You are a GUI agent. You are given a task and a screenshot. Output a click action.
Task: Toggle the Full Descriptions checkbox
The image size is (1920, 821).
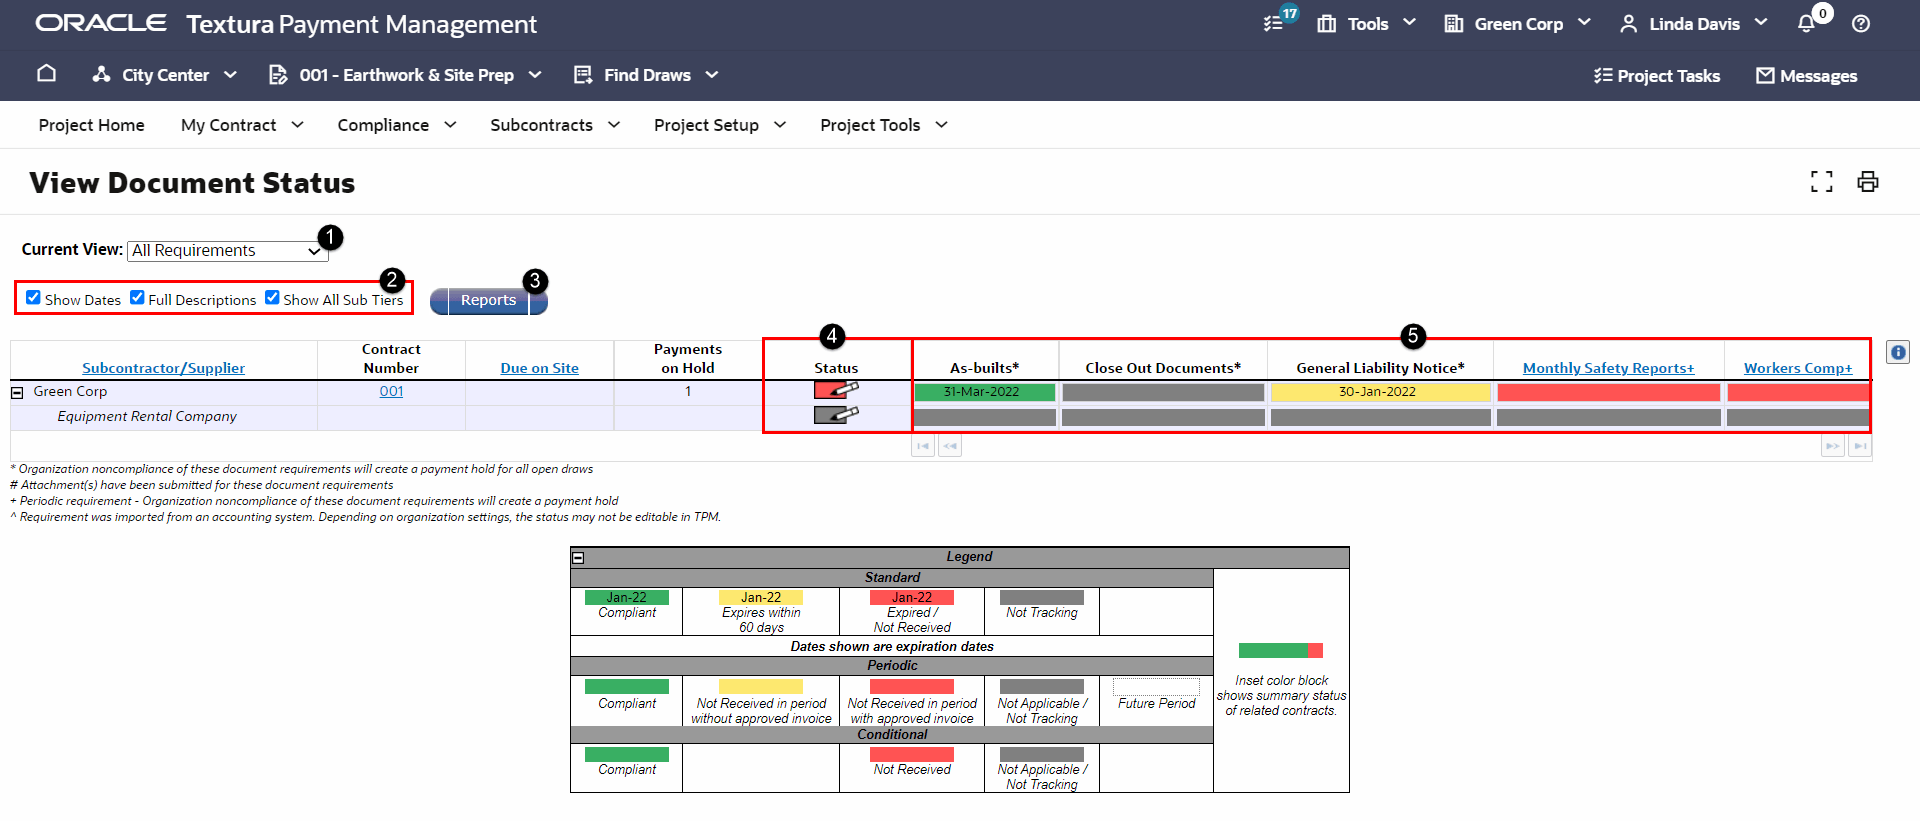point(137,297)
